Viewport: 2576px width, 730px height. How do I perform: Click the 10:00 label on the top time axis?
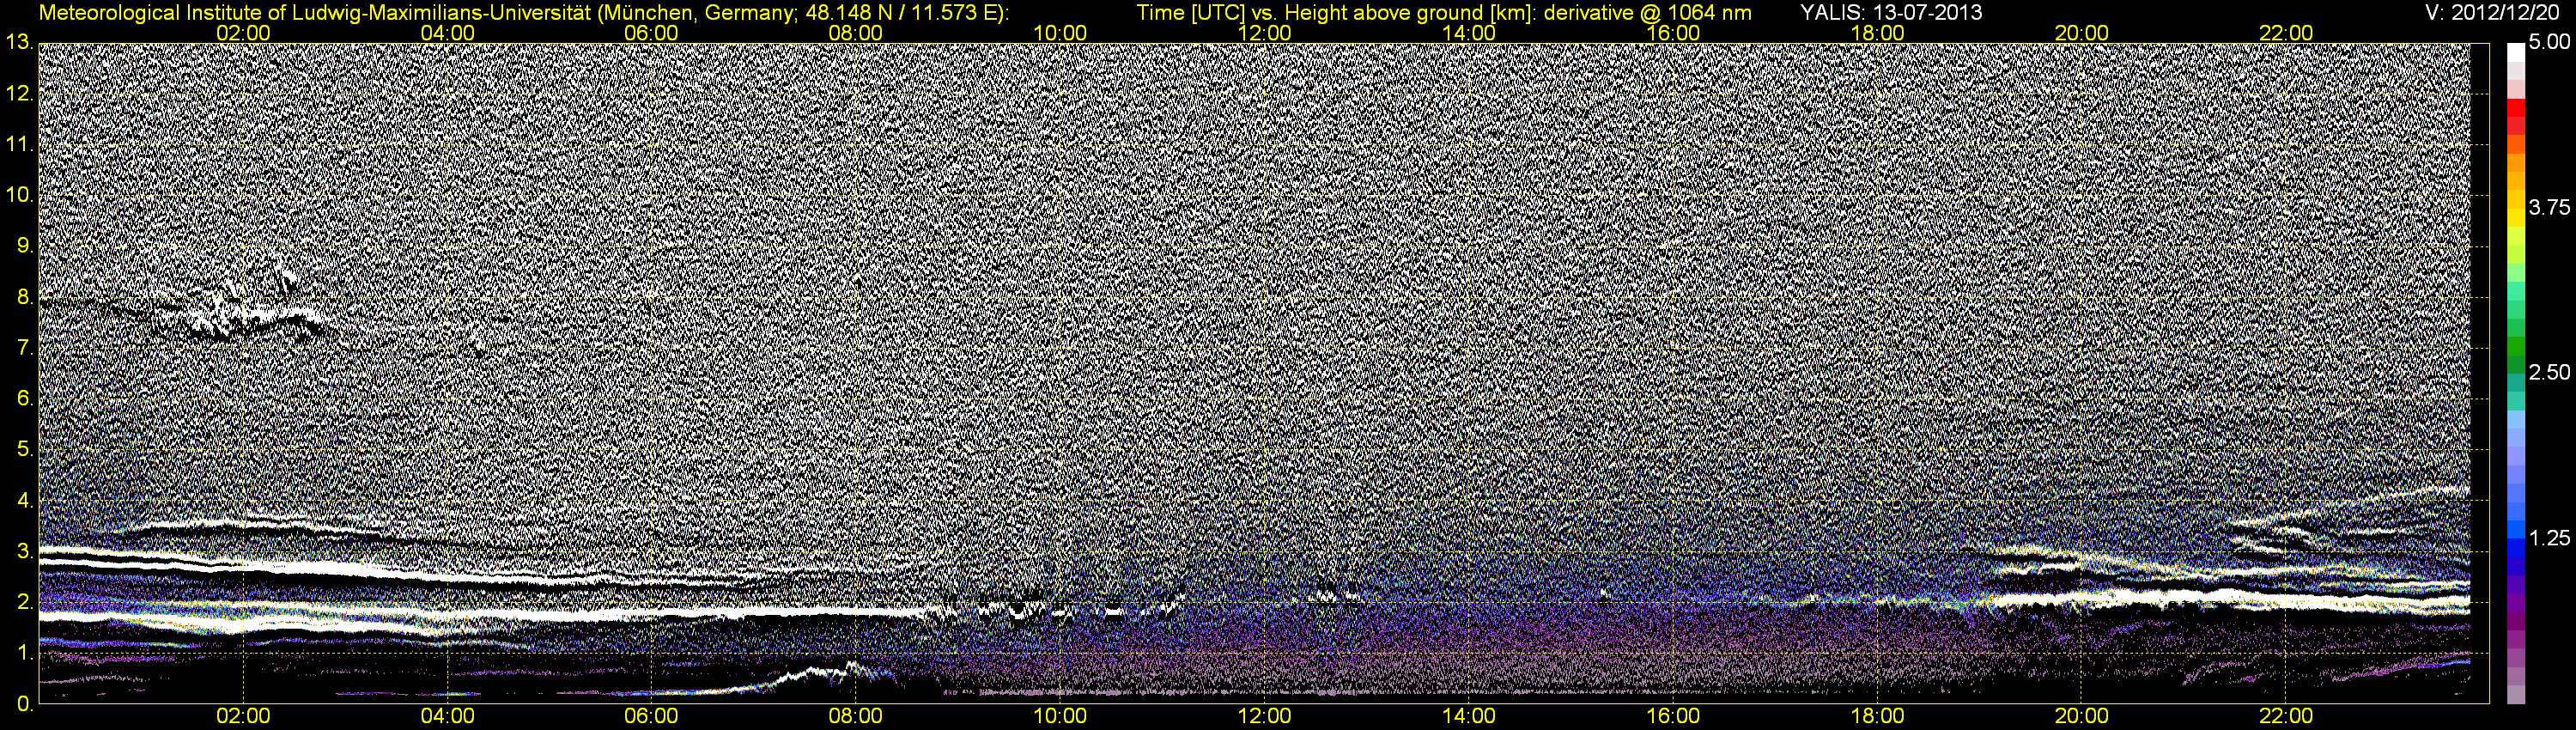(1060, 33)
